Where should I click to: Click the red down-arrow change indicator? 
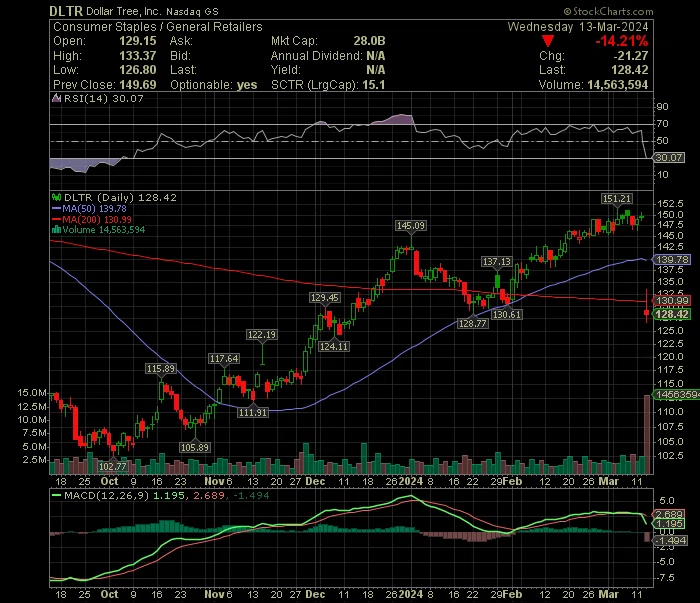tap(548, 42)
